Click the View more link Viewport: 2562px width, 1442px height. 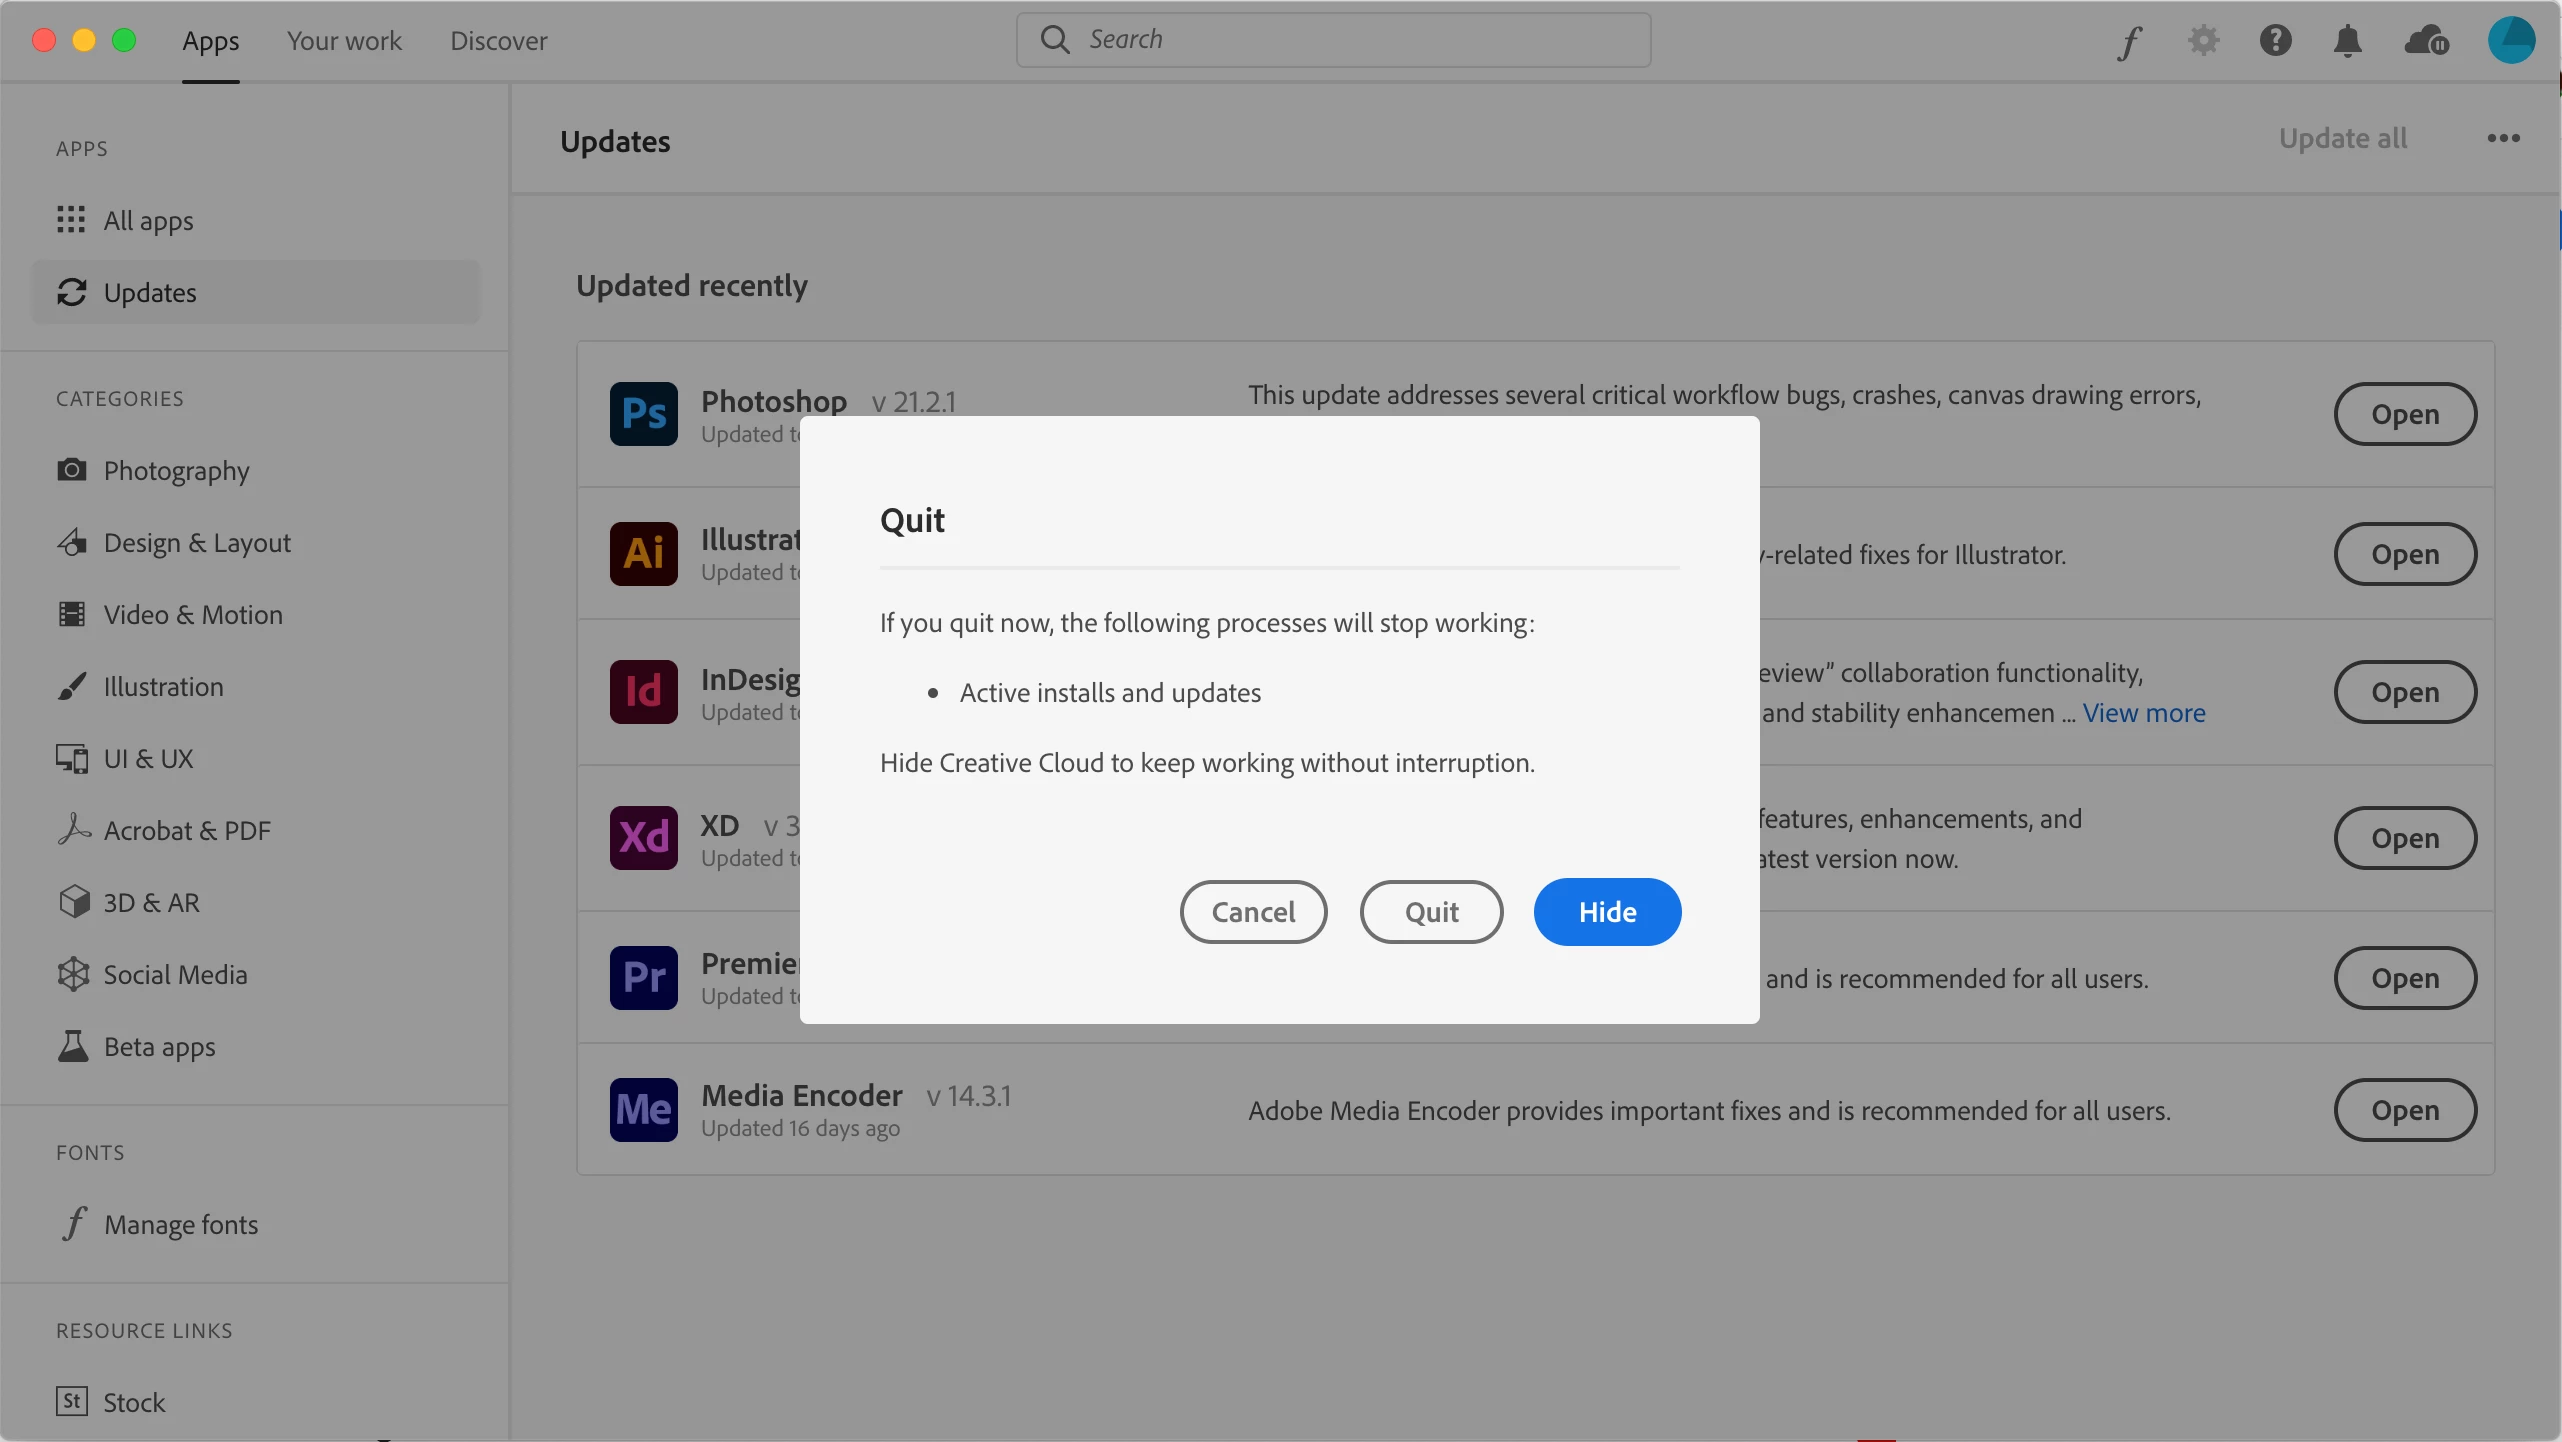[2144, 713]
